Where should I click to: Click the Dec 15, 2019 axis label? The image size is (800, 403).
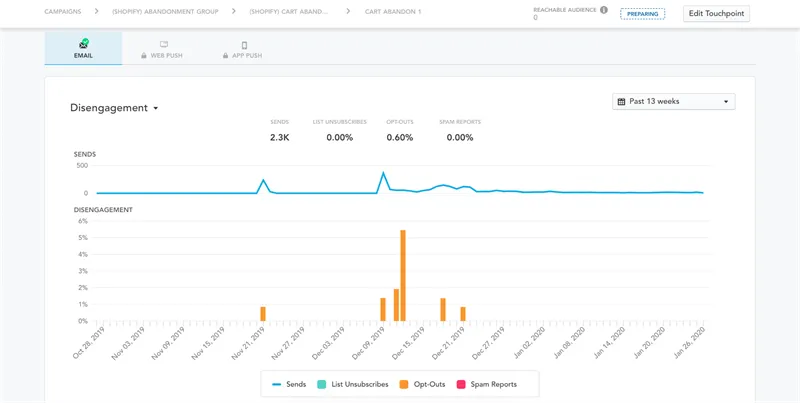406,344
